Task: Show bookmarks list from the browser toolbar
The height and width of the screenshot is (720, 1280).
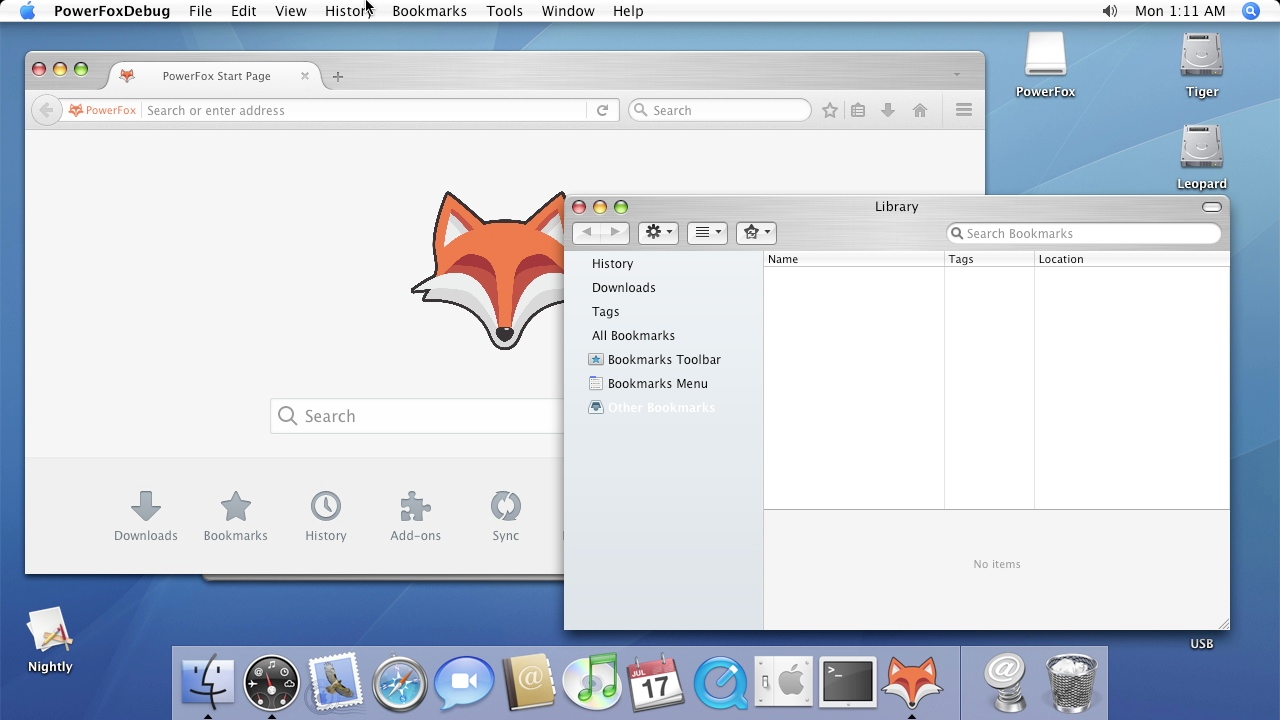Action: [858, 110]
